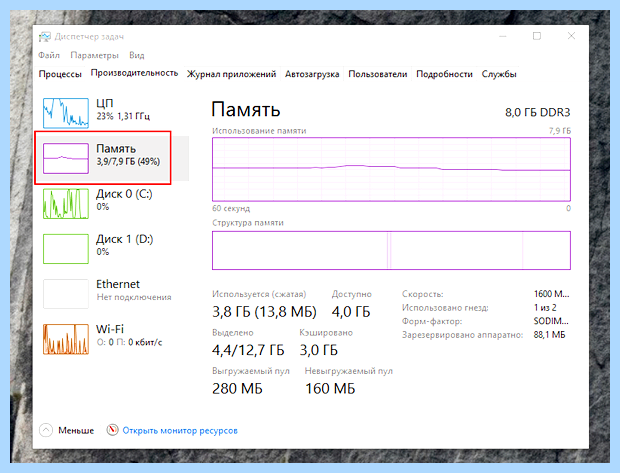620x473 pixels.
Task: Select Диск 0 (C:) graph thumbnail
Action: 66,204
